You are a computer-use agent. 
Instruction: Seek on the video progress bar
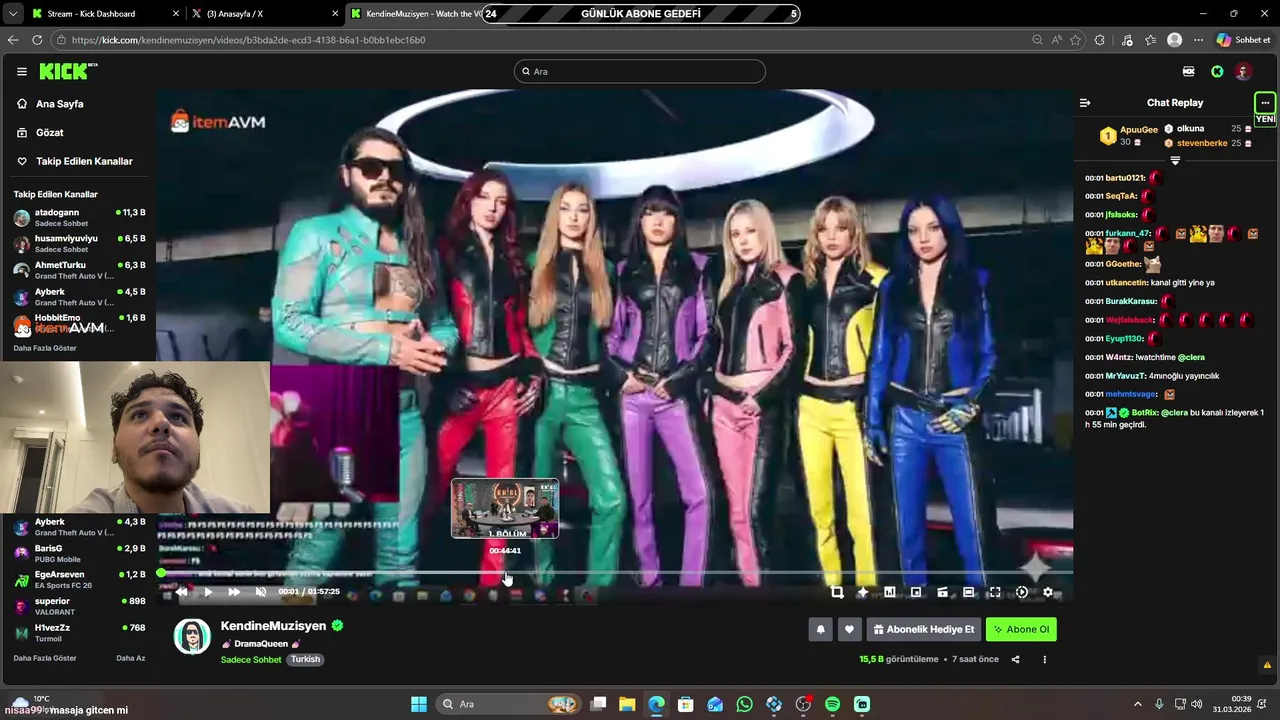(615, 574)
